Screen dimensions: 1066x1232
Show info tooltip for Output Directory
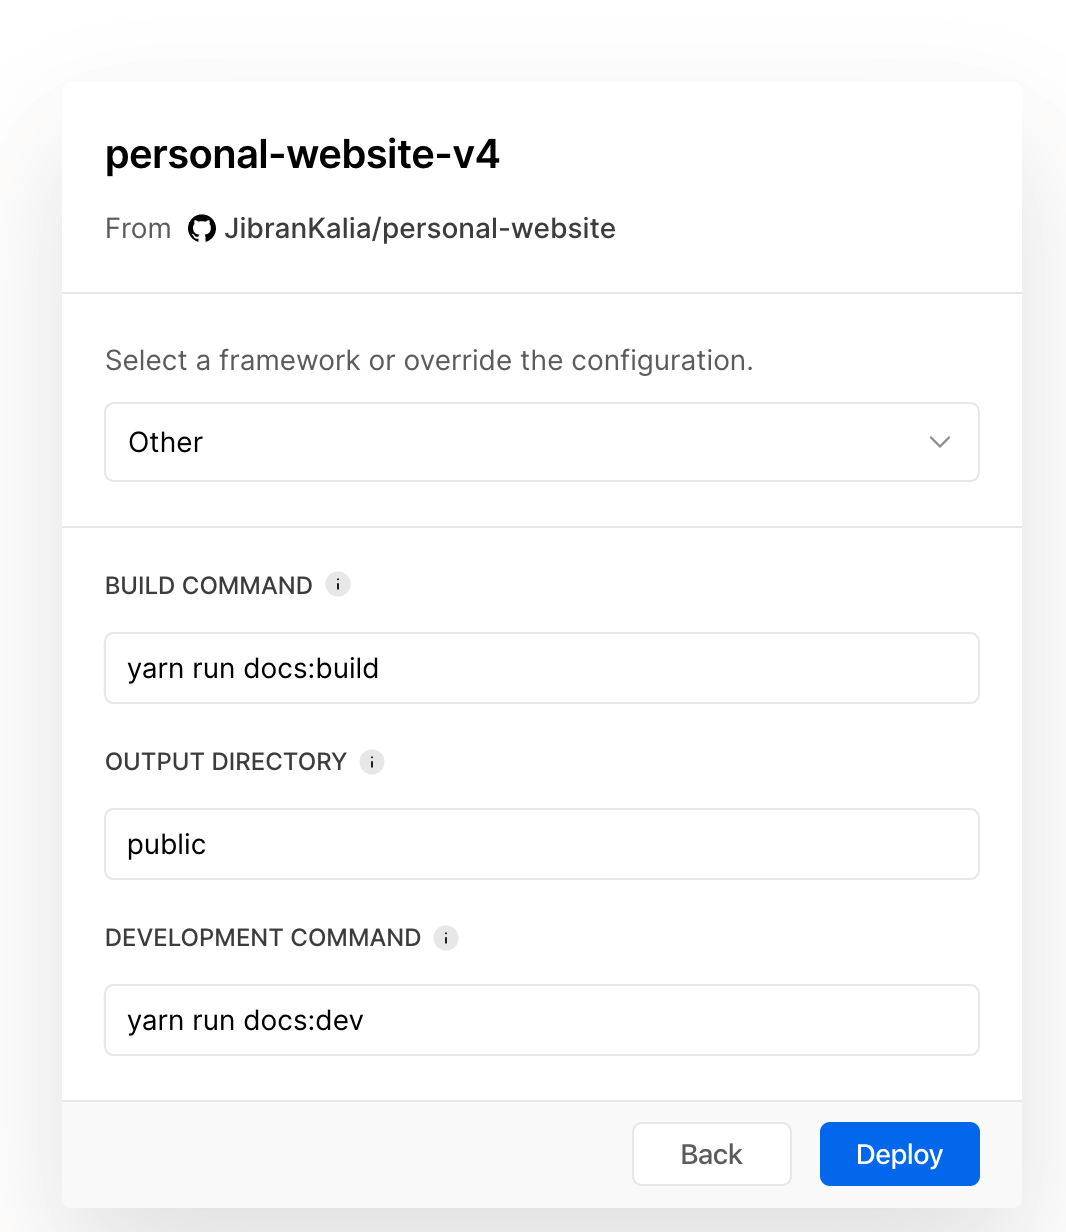pos(372,762)
